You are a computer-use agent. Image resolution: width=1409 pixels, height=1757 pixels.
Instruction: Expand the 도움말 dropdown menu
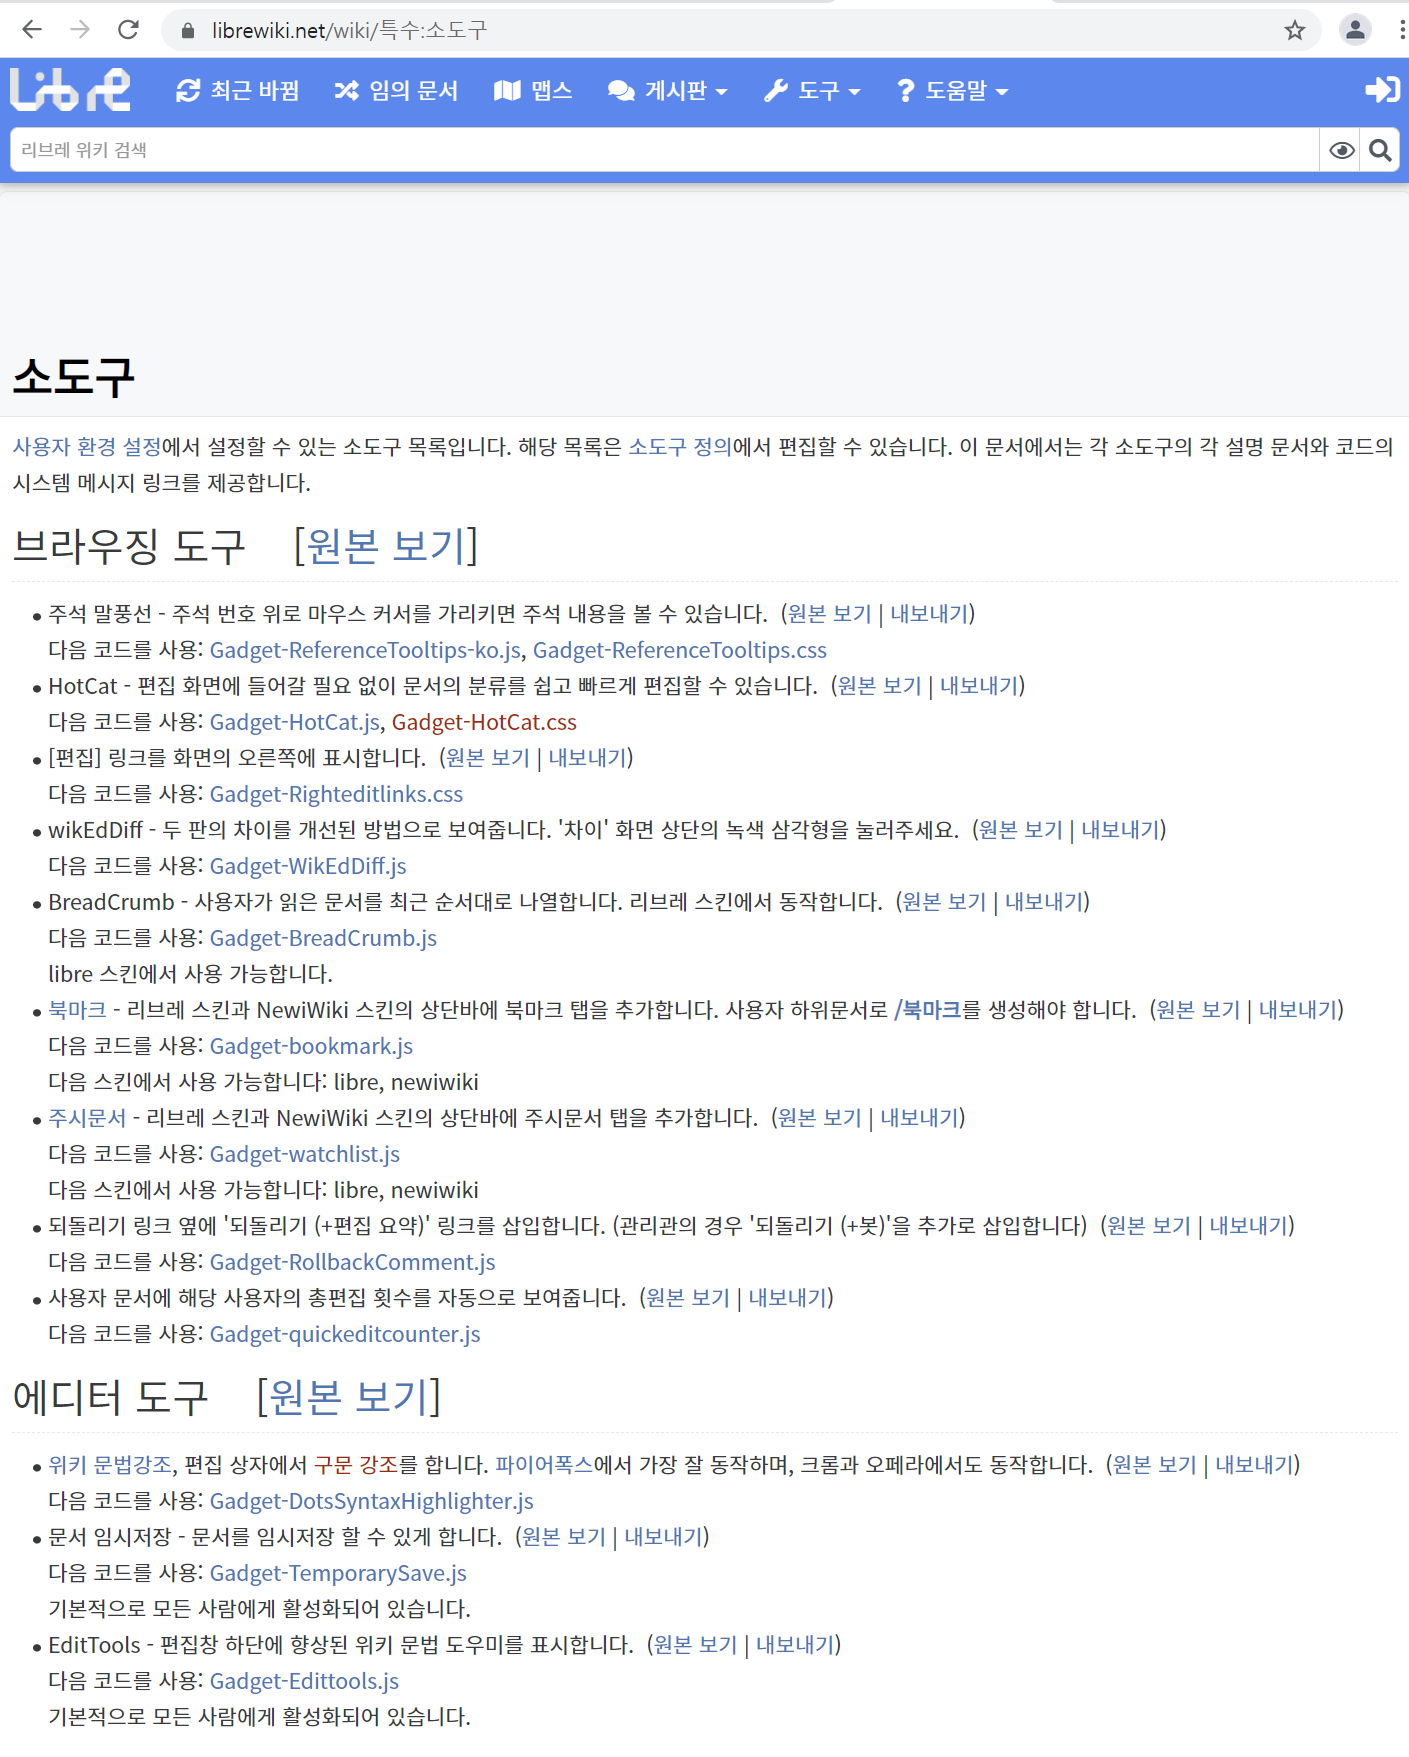click(x=952, y=91)
